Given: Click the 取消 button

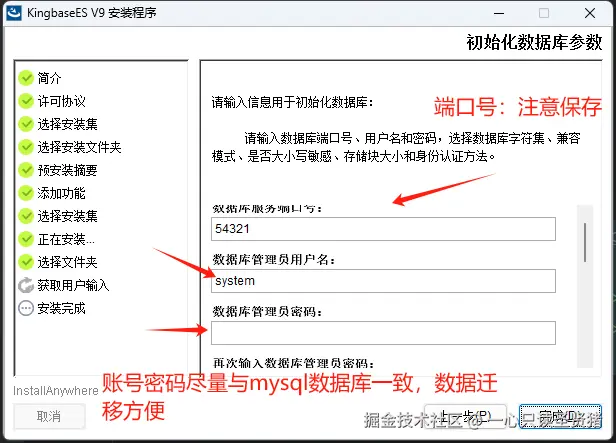Looking at the screenshot, I should pos(49,416).
